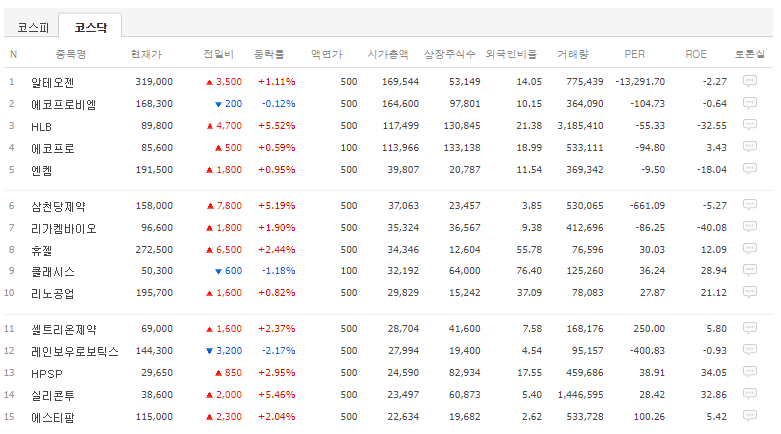This screenshot has height=434, width=781.
Task: Open the HPSP stock link
Action: [x=47, y=373]
